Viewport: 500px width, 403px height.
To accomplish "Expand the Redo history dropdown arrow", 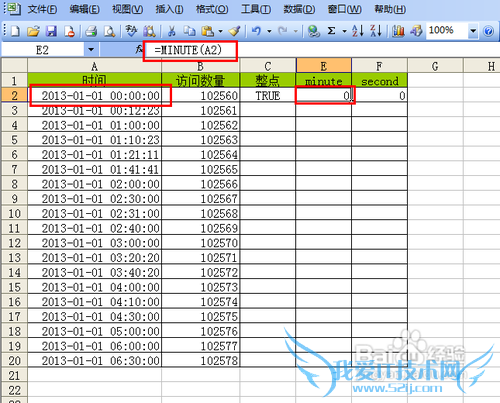I will (295, 31).
